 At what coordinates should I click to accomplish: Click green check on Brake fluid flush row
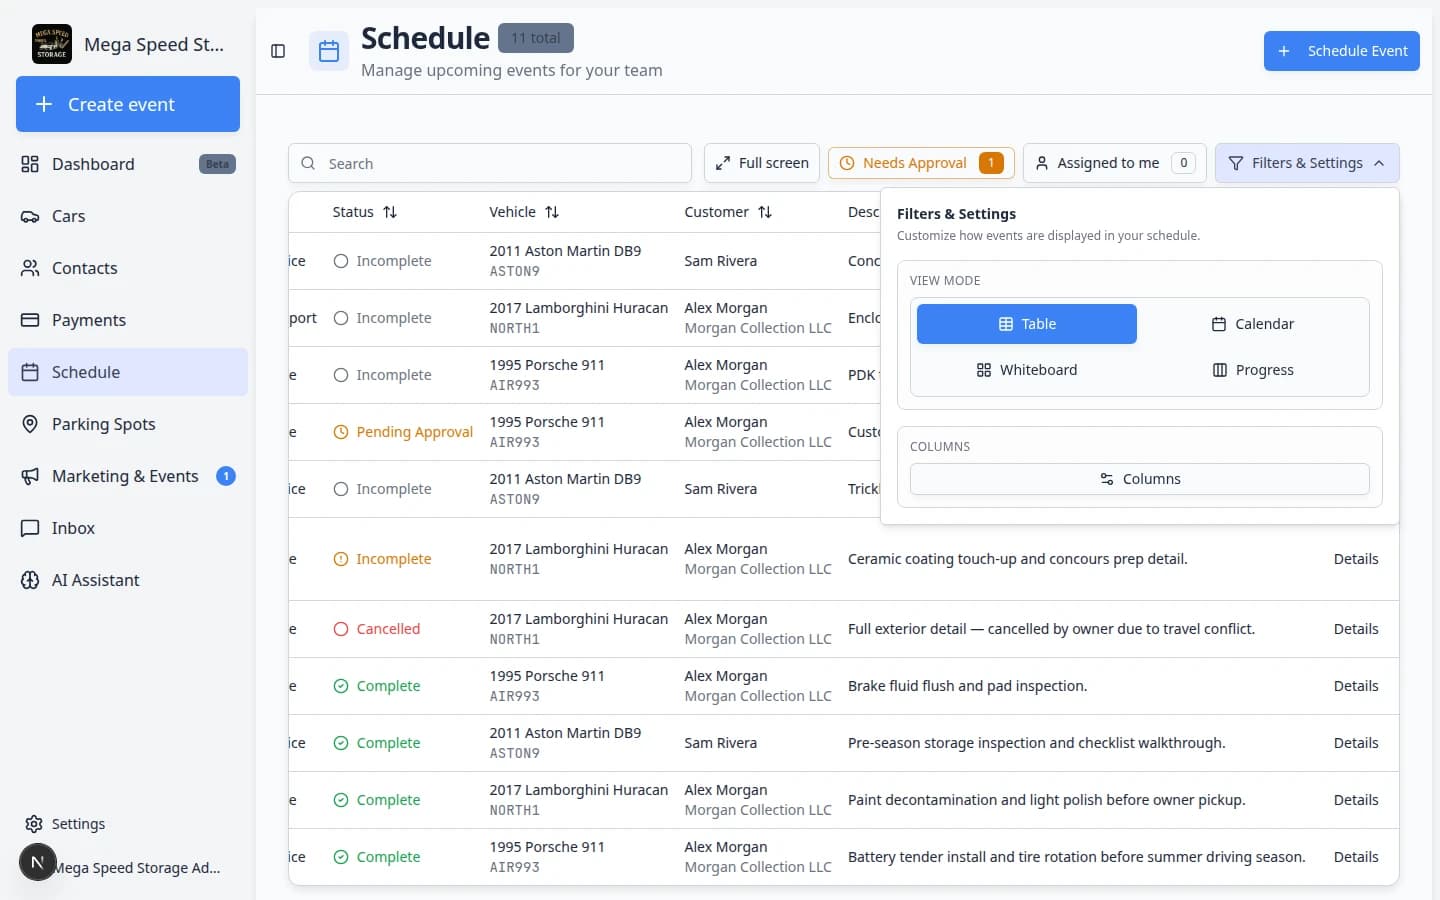[341, 686]
